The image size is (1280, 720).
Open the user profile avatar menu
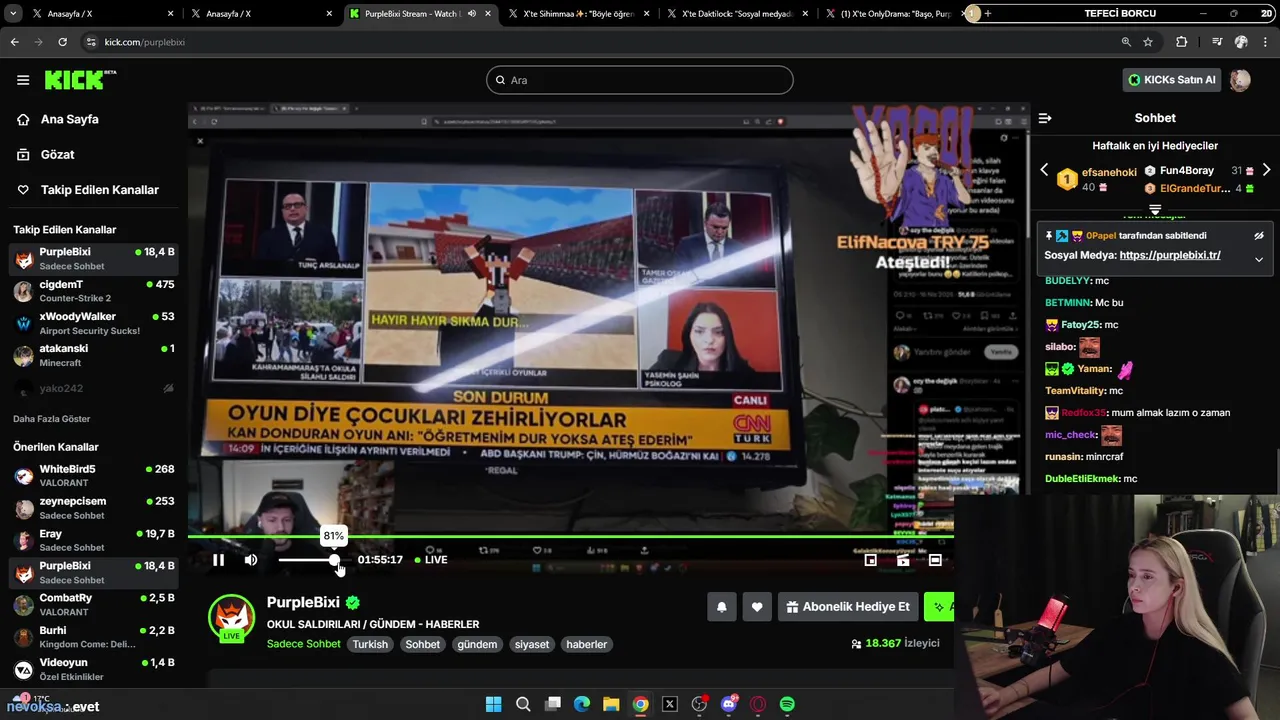[1240, 80]
